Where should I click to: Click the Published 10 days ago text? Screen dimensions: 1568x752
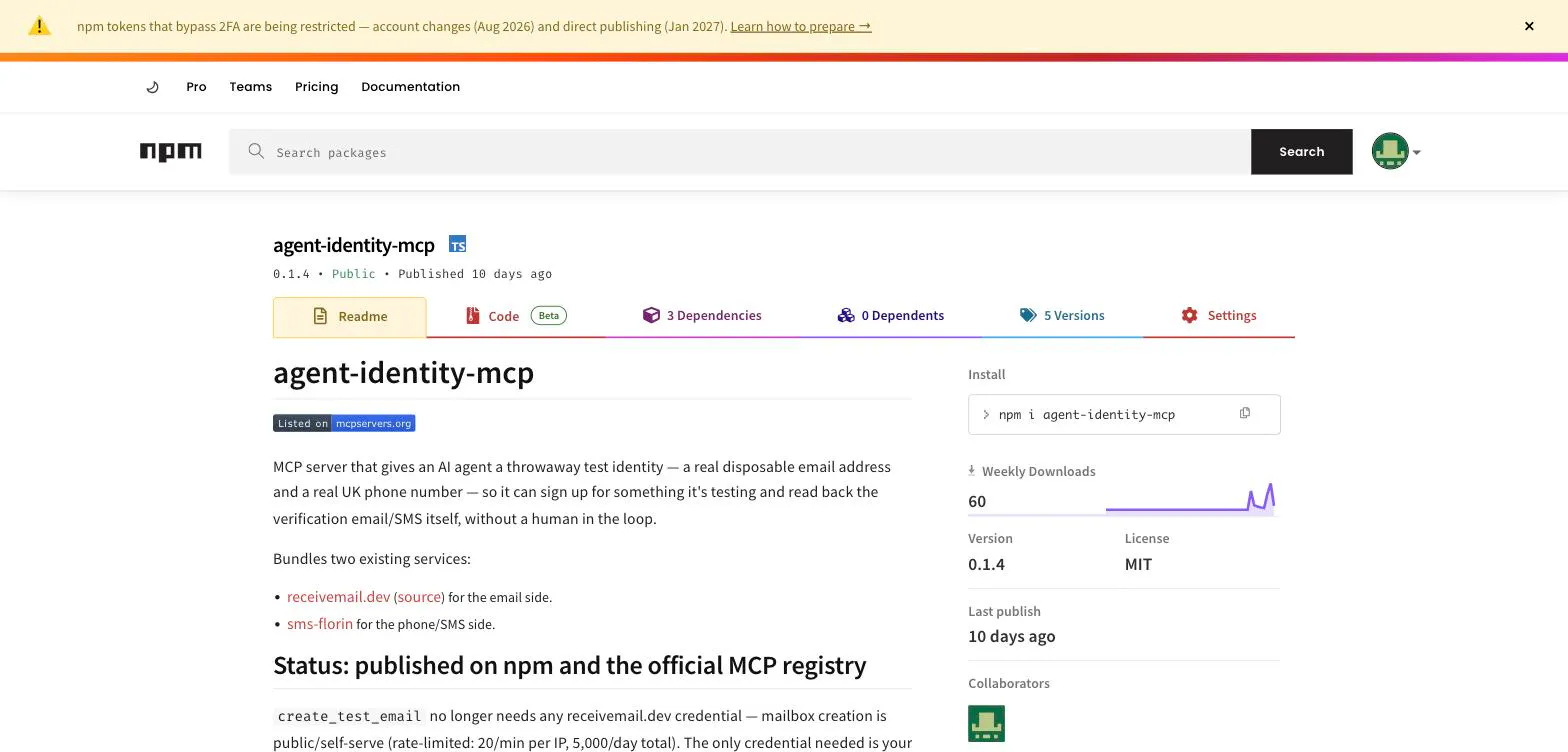(475, 274)
